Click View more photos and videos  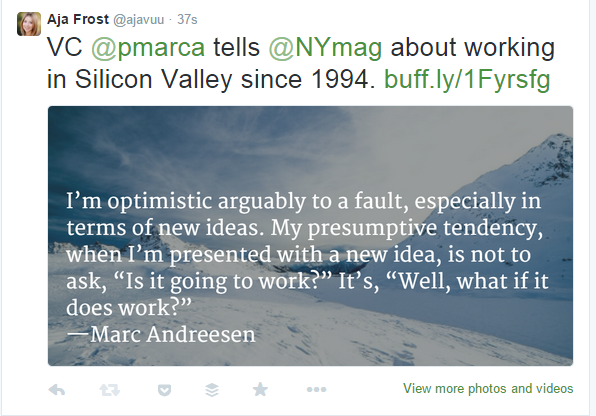pos(488,389)
